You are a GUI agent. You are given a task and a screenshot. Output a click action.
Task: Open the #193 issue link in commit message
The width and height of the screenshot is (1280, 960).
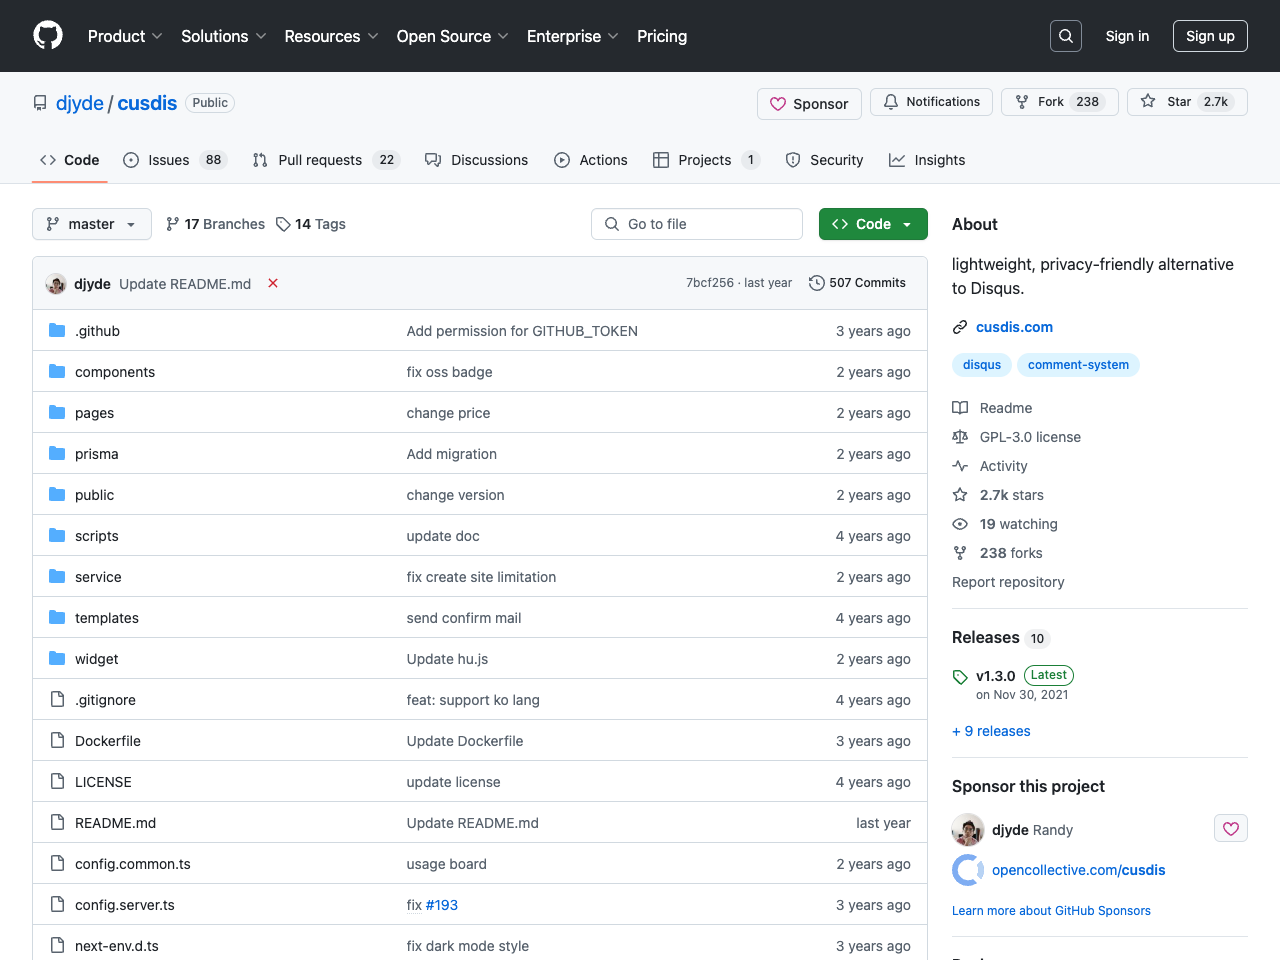click(442, 905)
